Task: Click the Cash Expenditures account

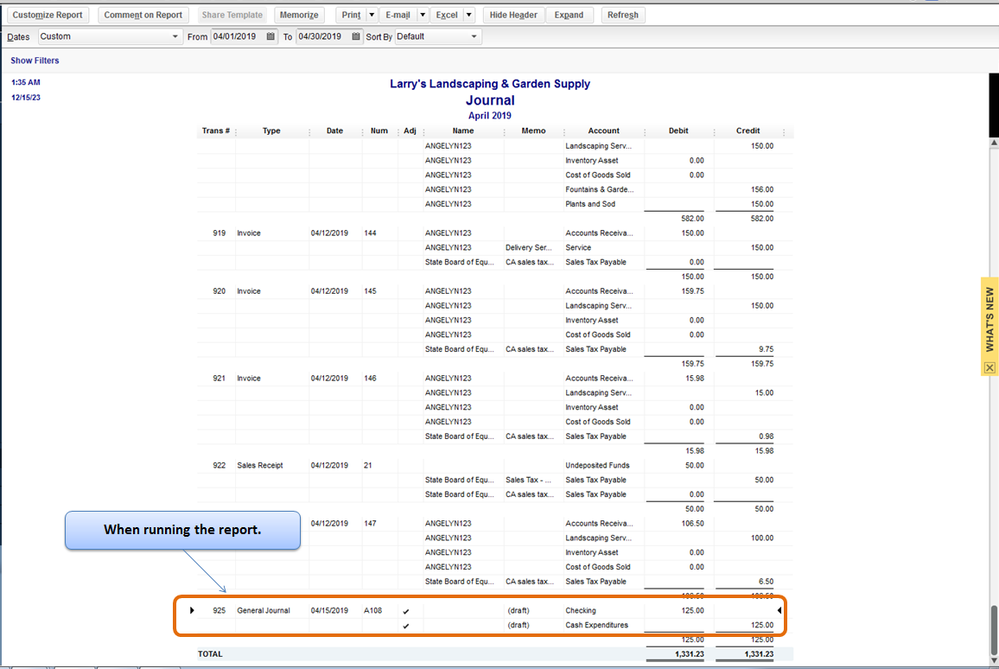Action: [x=596, y=625]
